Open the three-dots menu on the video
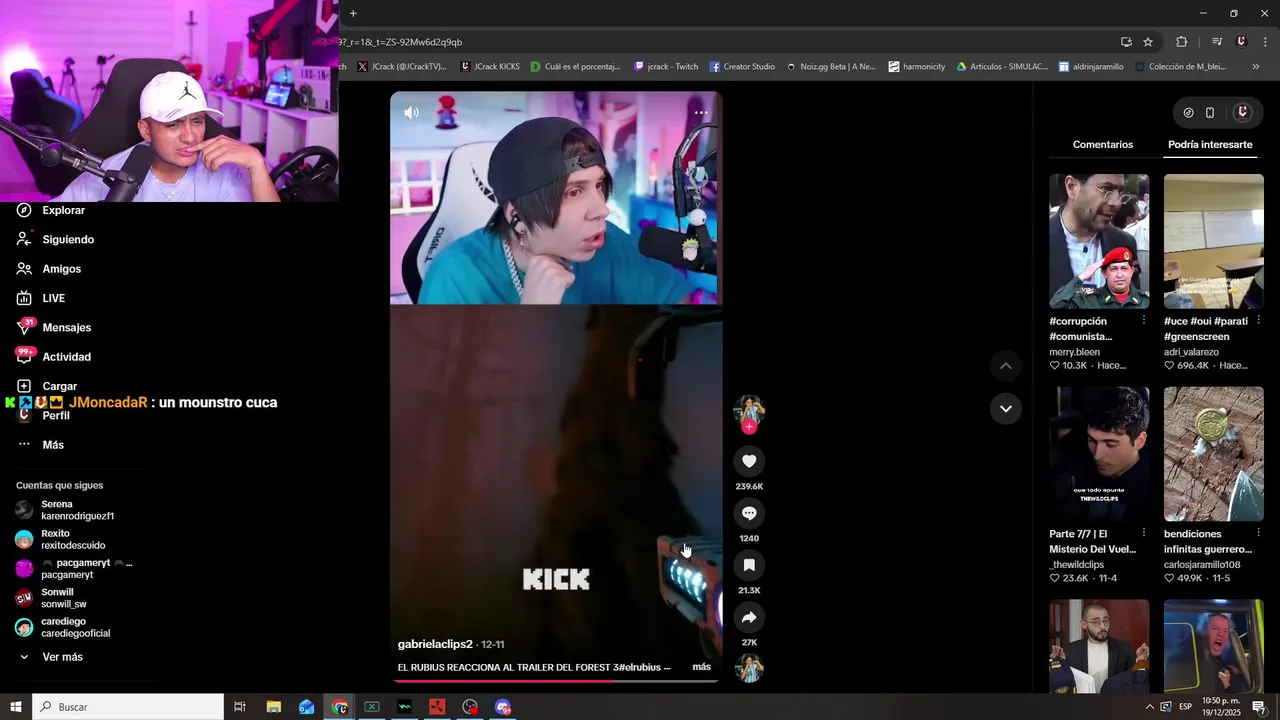Image resolution: width=1280 pixels, height=720 pixels. point(701,113)
